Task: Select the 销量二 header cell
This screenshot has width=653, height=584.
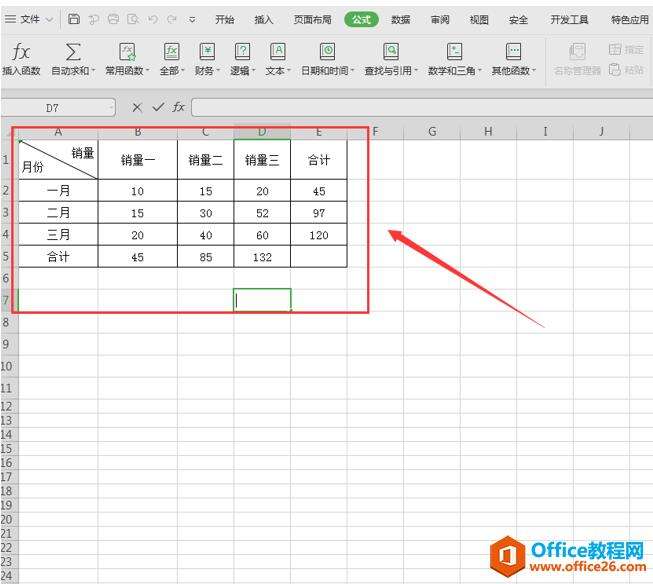Action: tap(205, 160)
